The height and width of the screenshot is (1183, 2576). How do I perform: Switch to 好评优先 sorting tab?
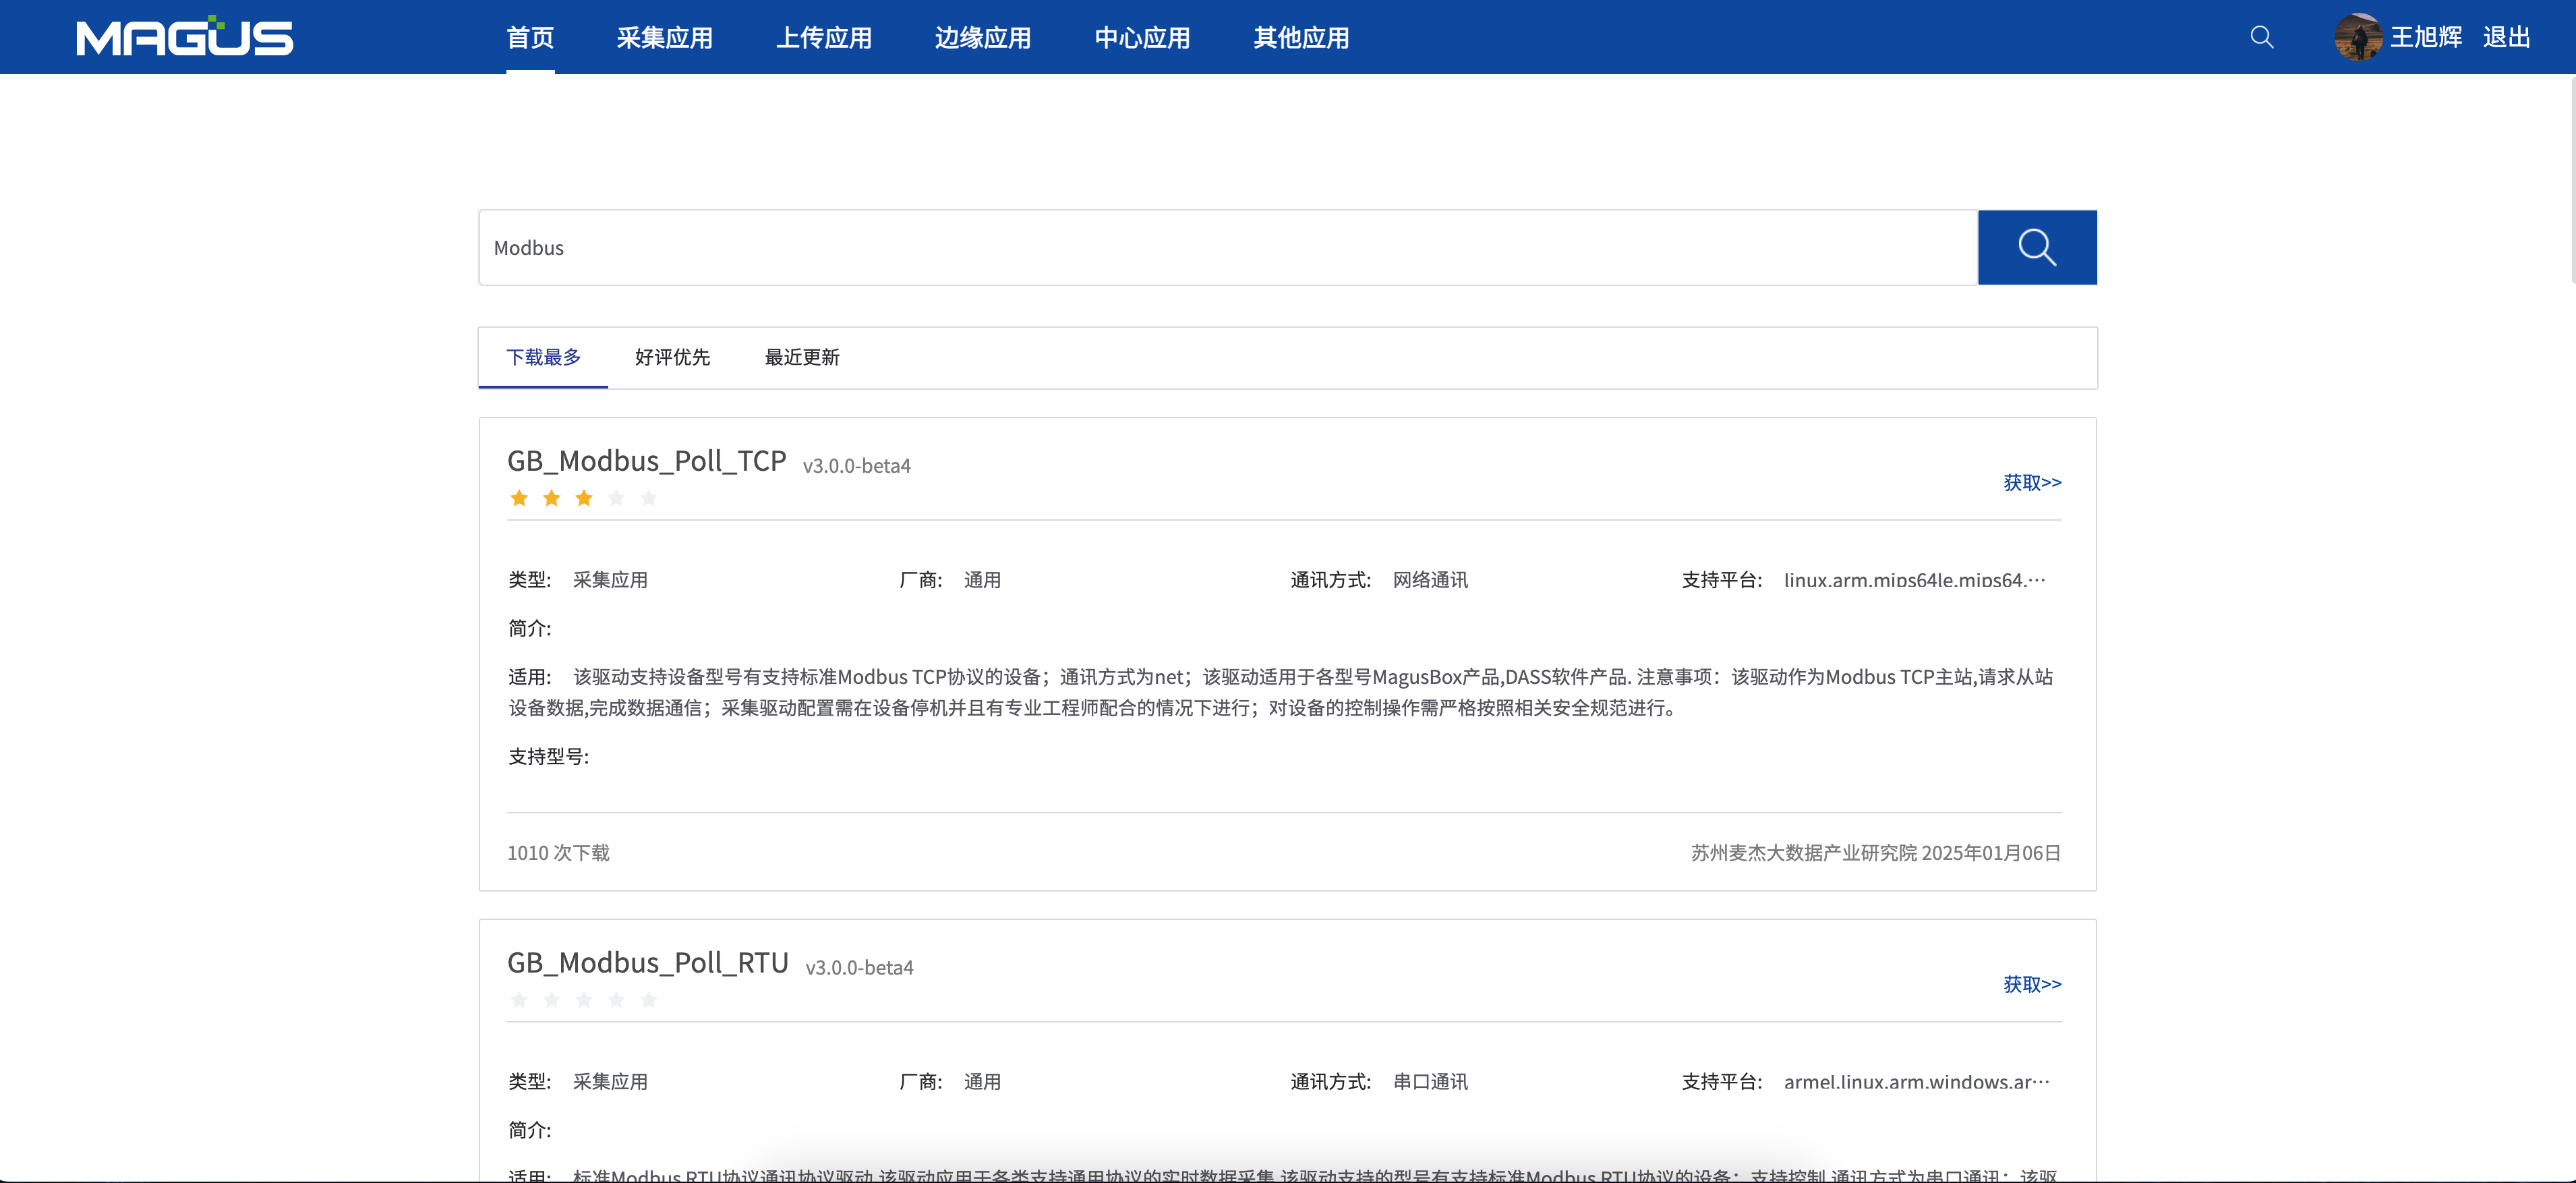point(672,357)
